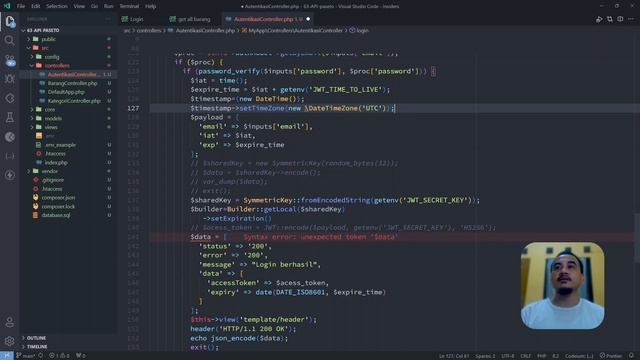
Task: Click the Prettier status bar item
Action: (611, 356)
